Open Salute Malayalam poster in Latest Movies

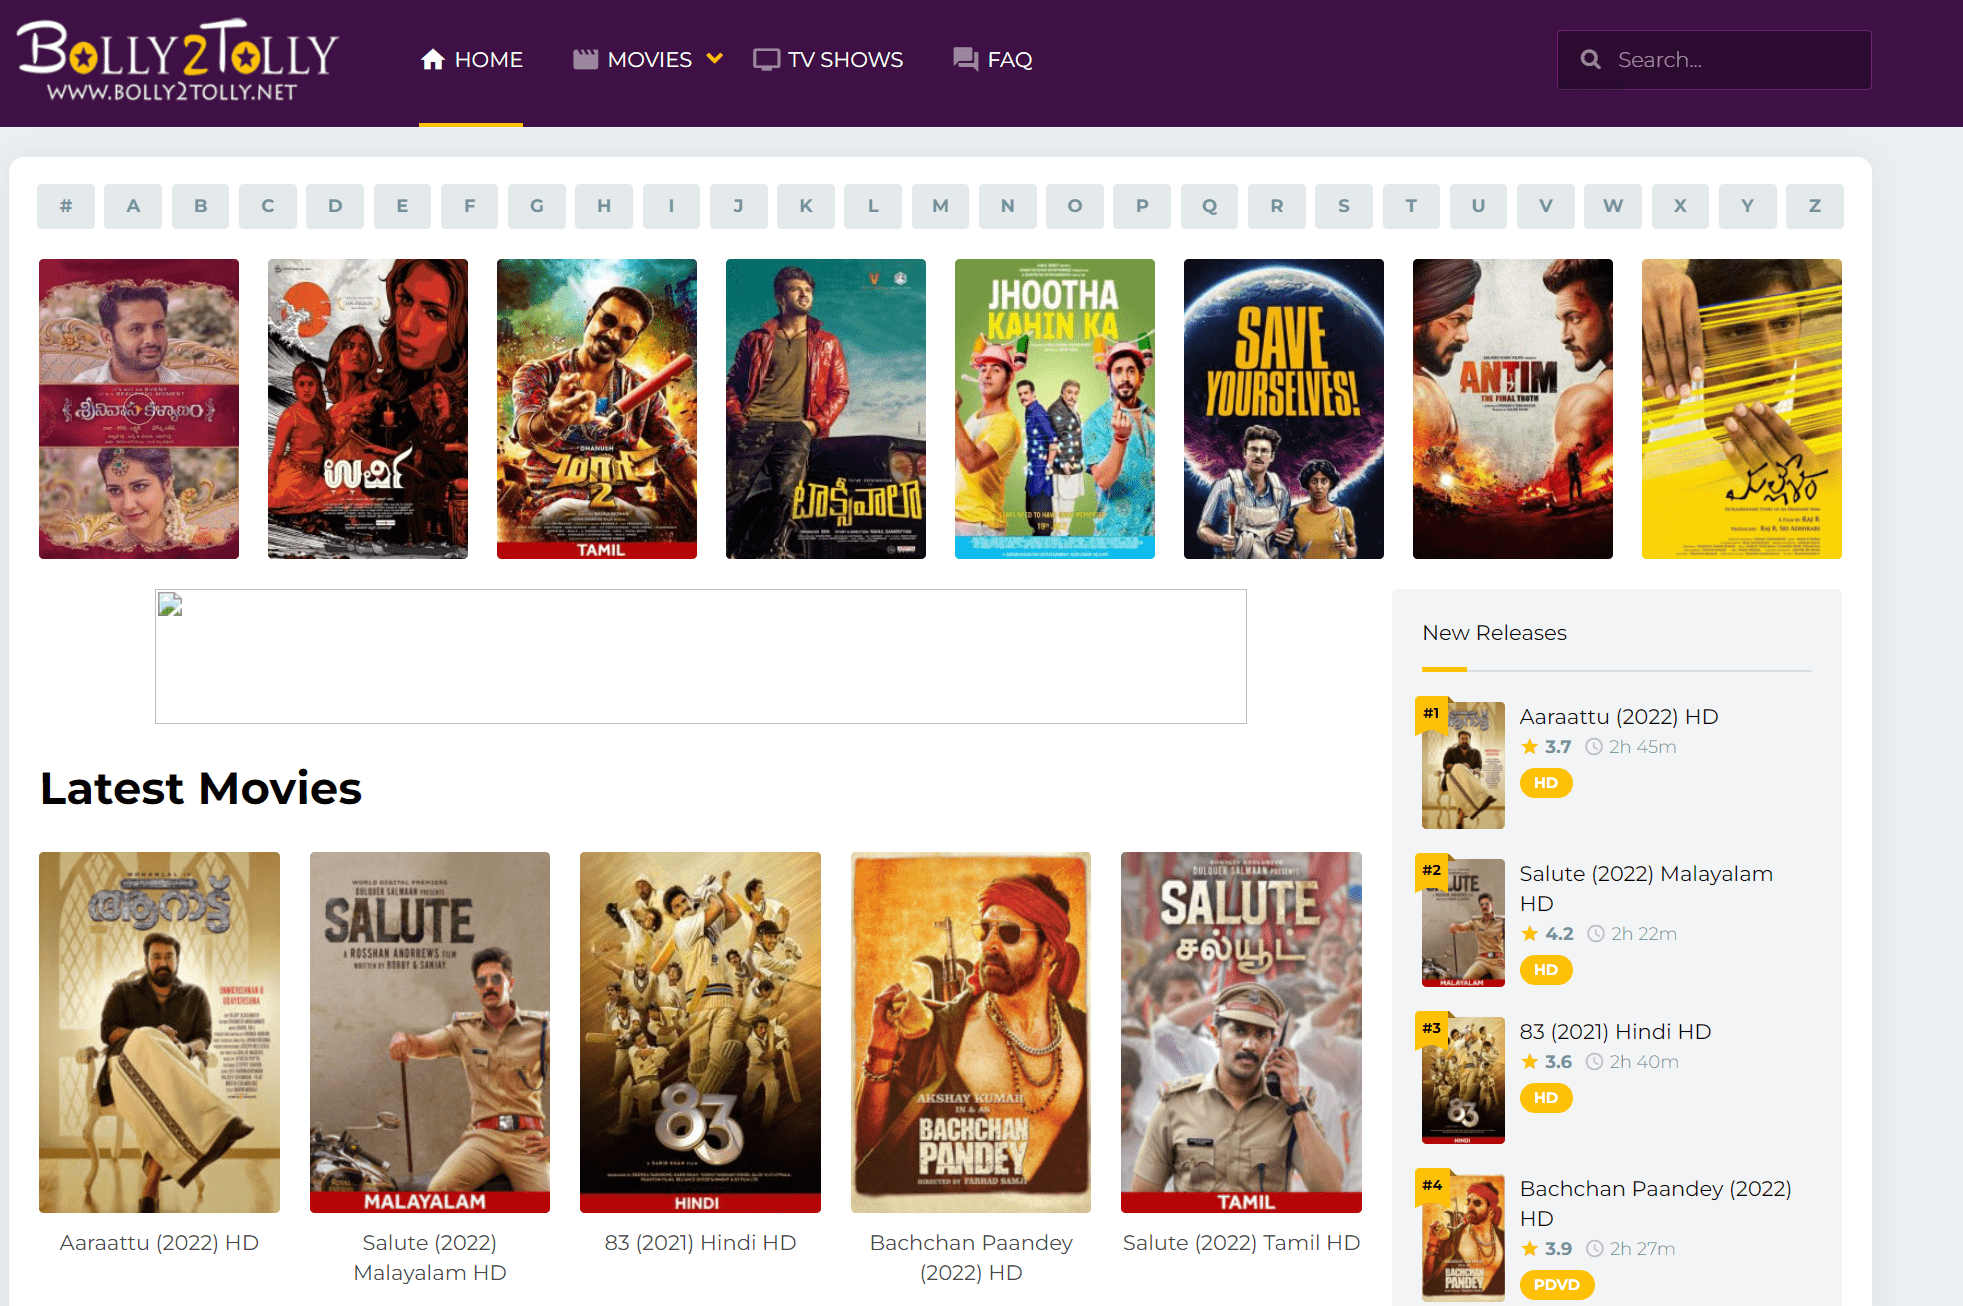[x=430, y=1032]
